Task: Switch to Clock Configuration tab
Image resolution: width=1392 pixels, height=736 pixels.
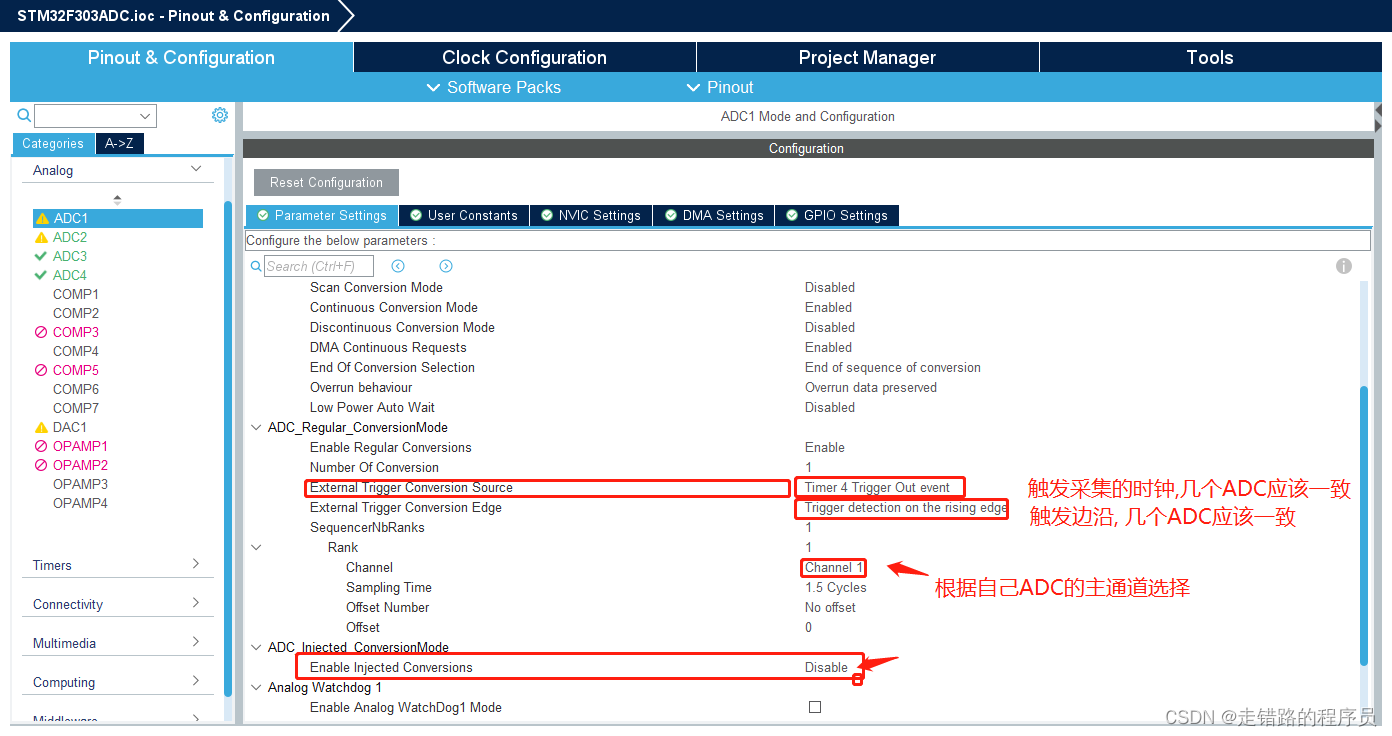Action: [x=525, y=57]
